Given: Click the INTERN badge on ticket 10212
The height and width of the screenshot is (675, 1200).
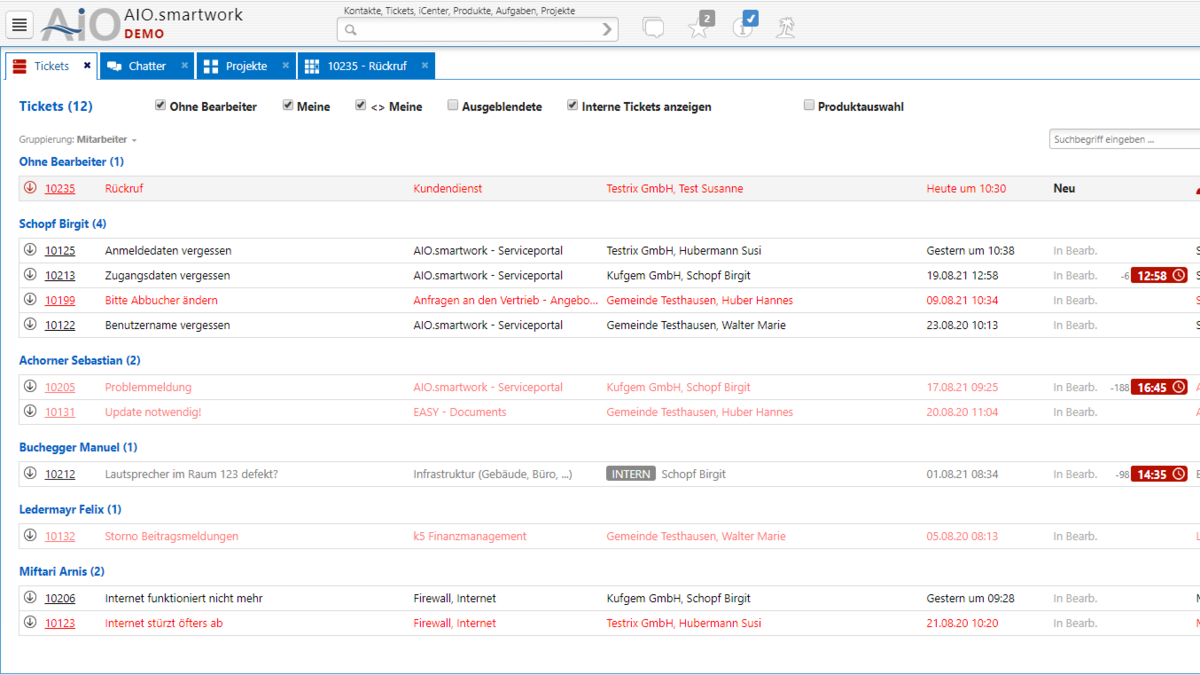Looking at the screenshot, I should [x=630, y=474].
